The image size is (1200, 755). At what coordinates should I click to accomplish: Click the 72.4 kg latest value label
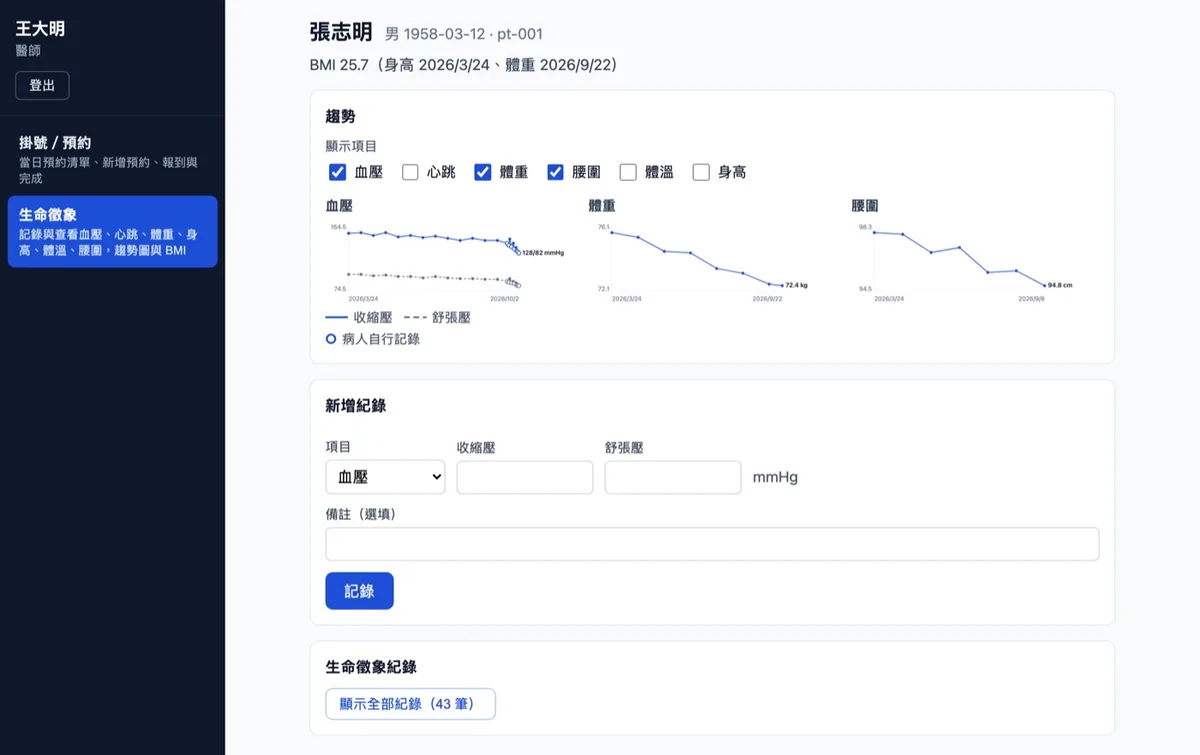796,285
